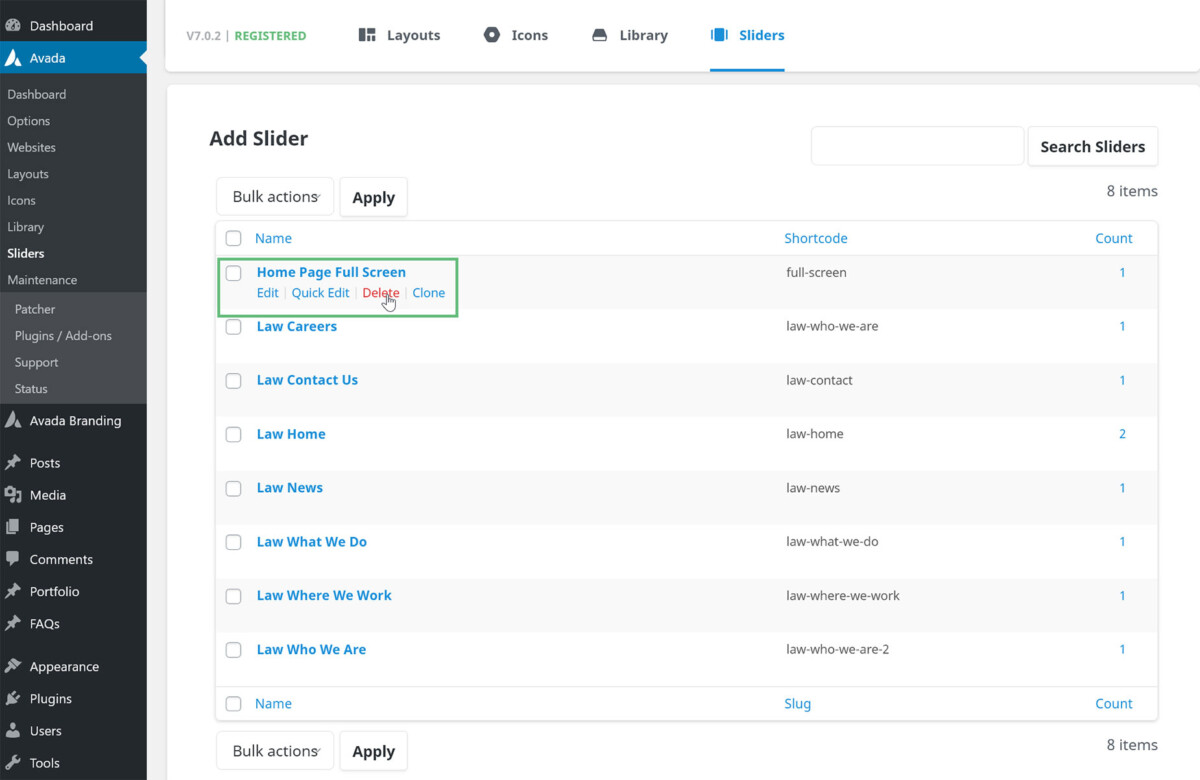Select all sliders via the header checkbox
The image size is (1200, 780).
[x=233, y=238]
